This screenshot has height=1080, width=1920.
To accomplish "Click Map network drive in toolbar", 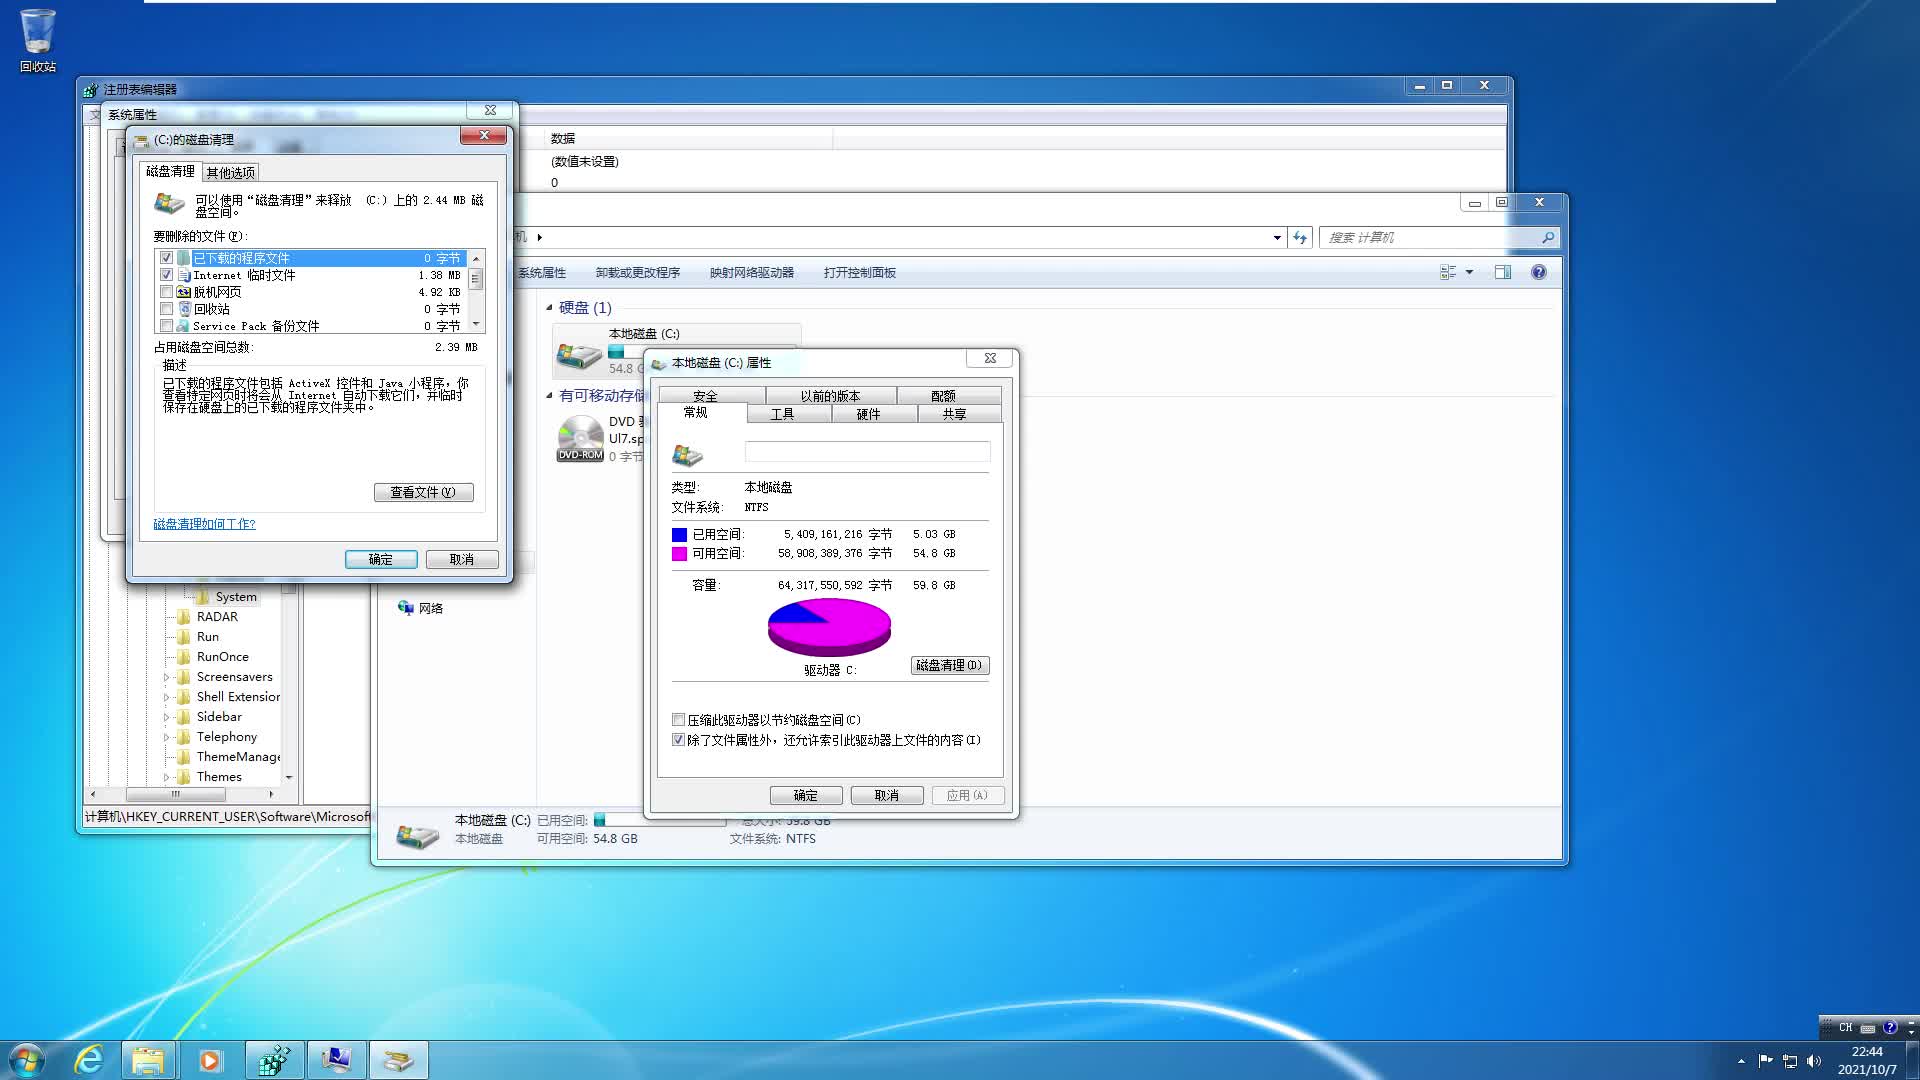I will point(752,272).
